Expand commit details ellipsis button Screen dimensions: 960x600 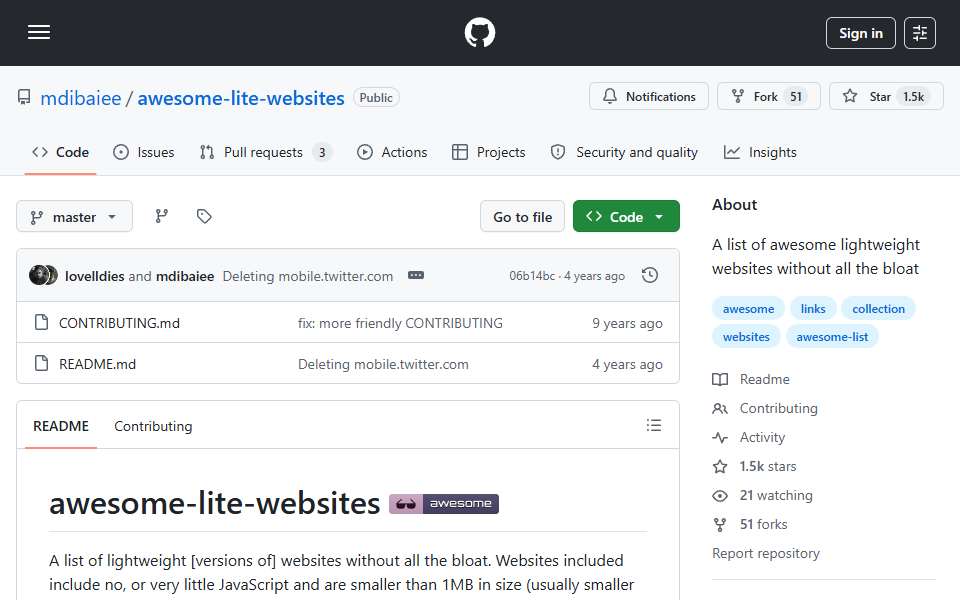pos(416,276)
